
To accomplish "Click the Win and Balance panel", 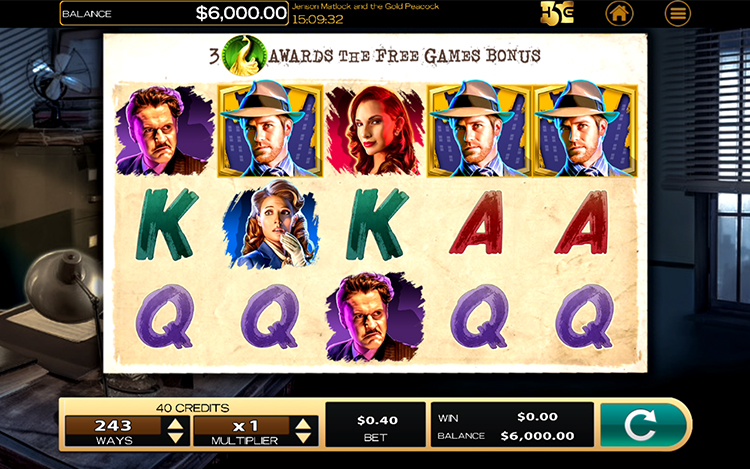I will tap(512, 425).
